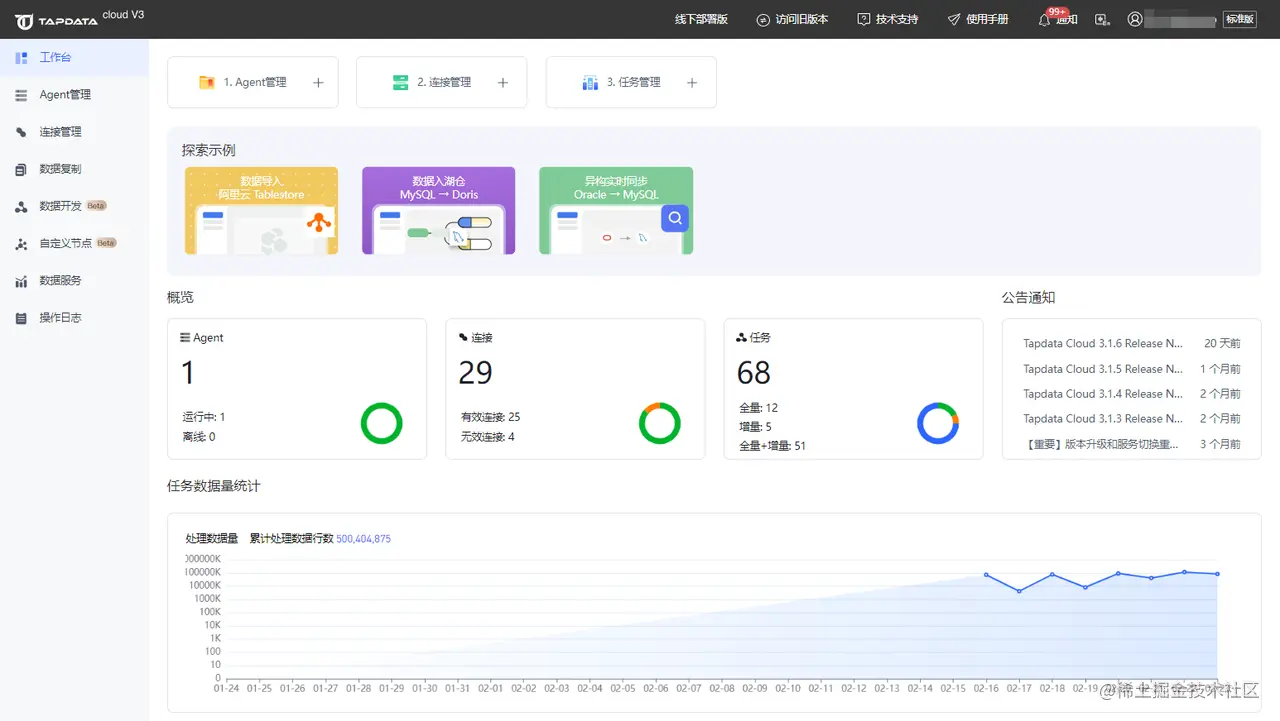The image size is (1280, 721).
Task: Click the chart data point for 02-17
Action: (1019, 591)
